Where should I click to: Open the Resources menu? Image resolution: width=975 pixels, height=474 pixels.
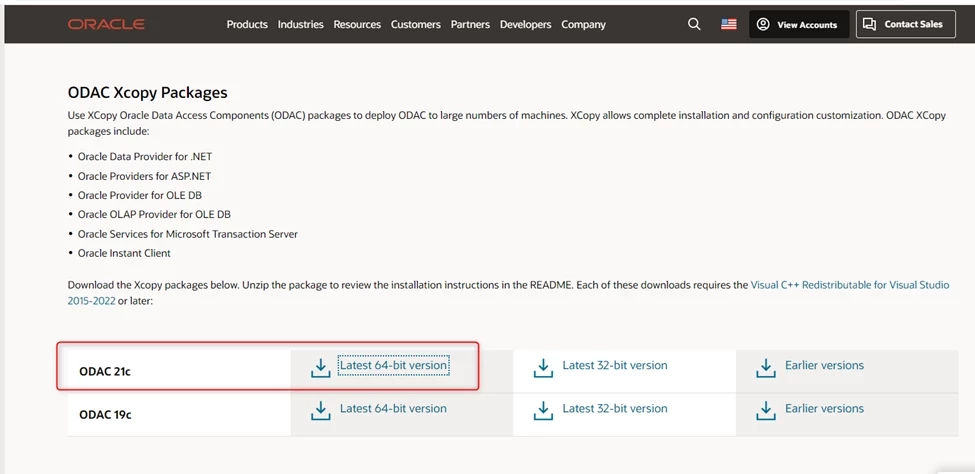coord(357,24)
